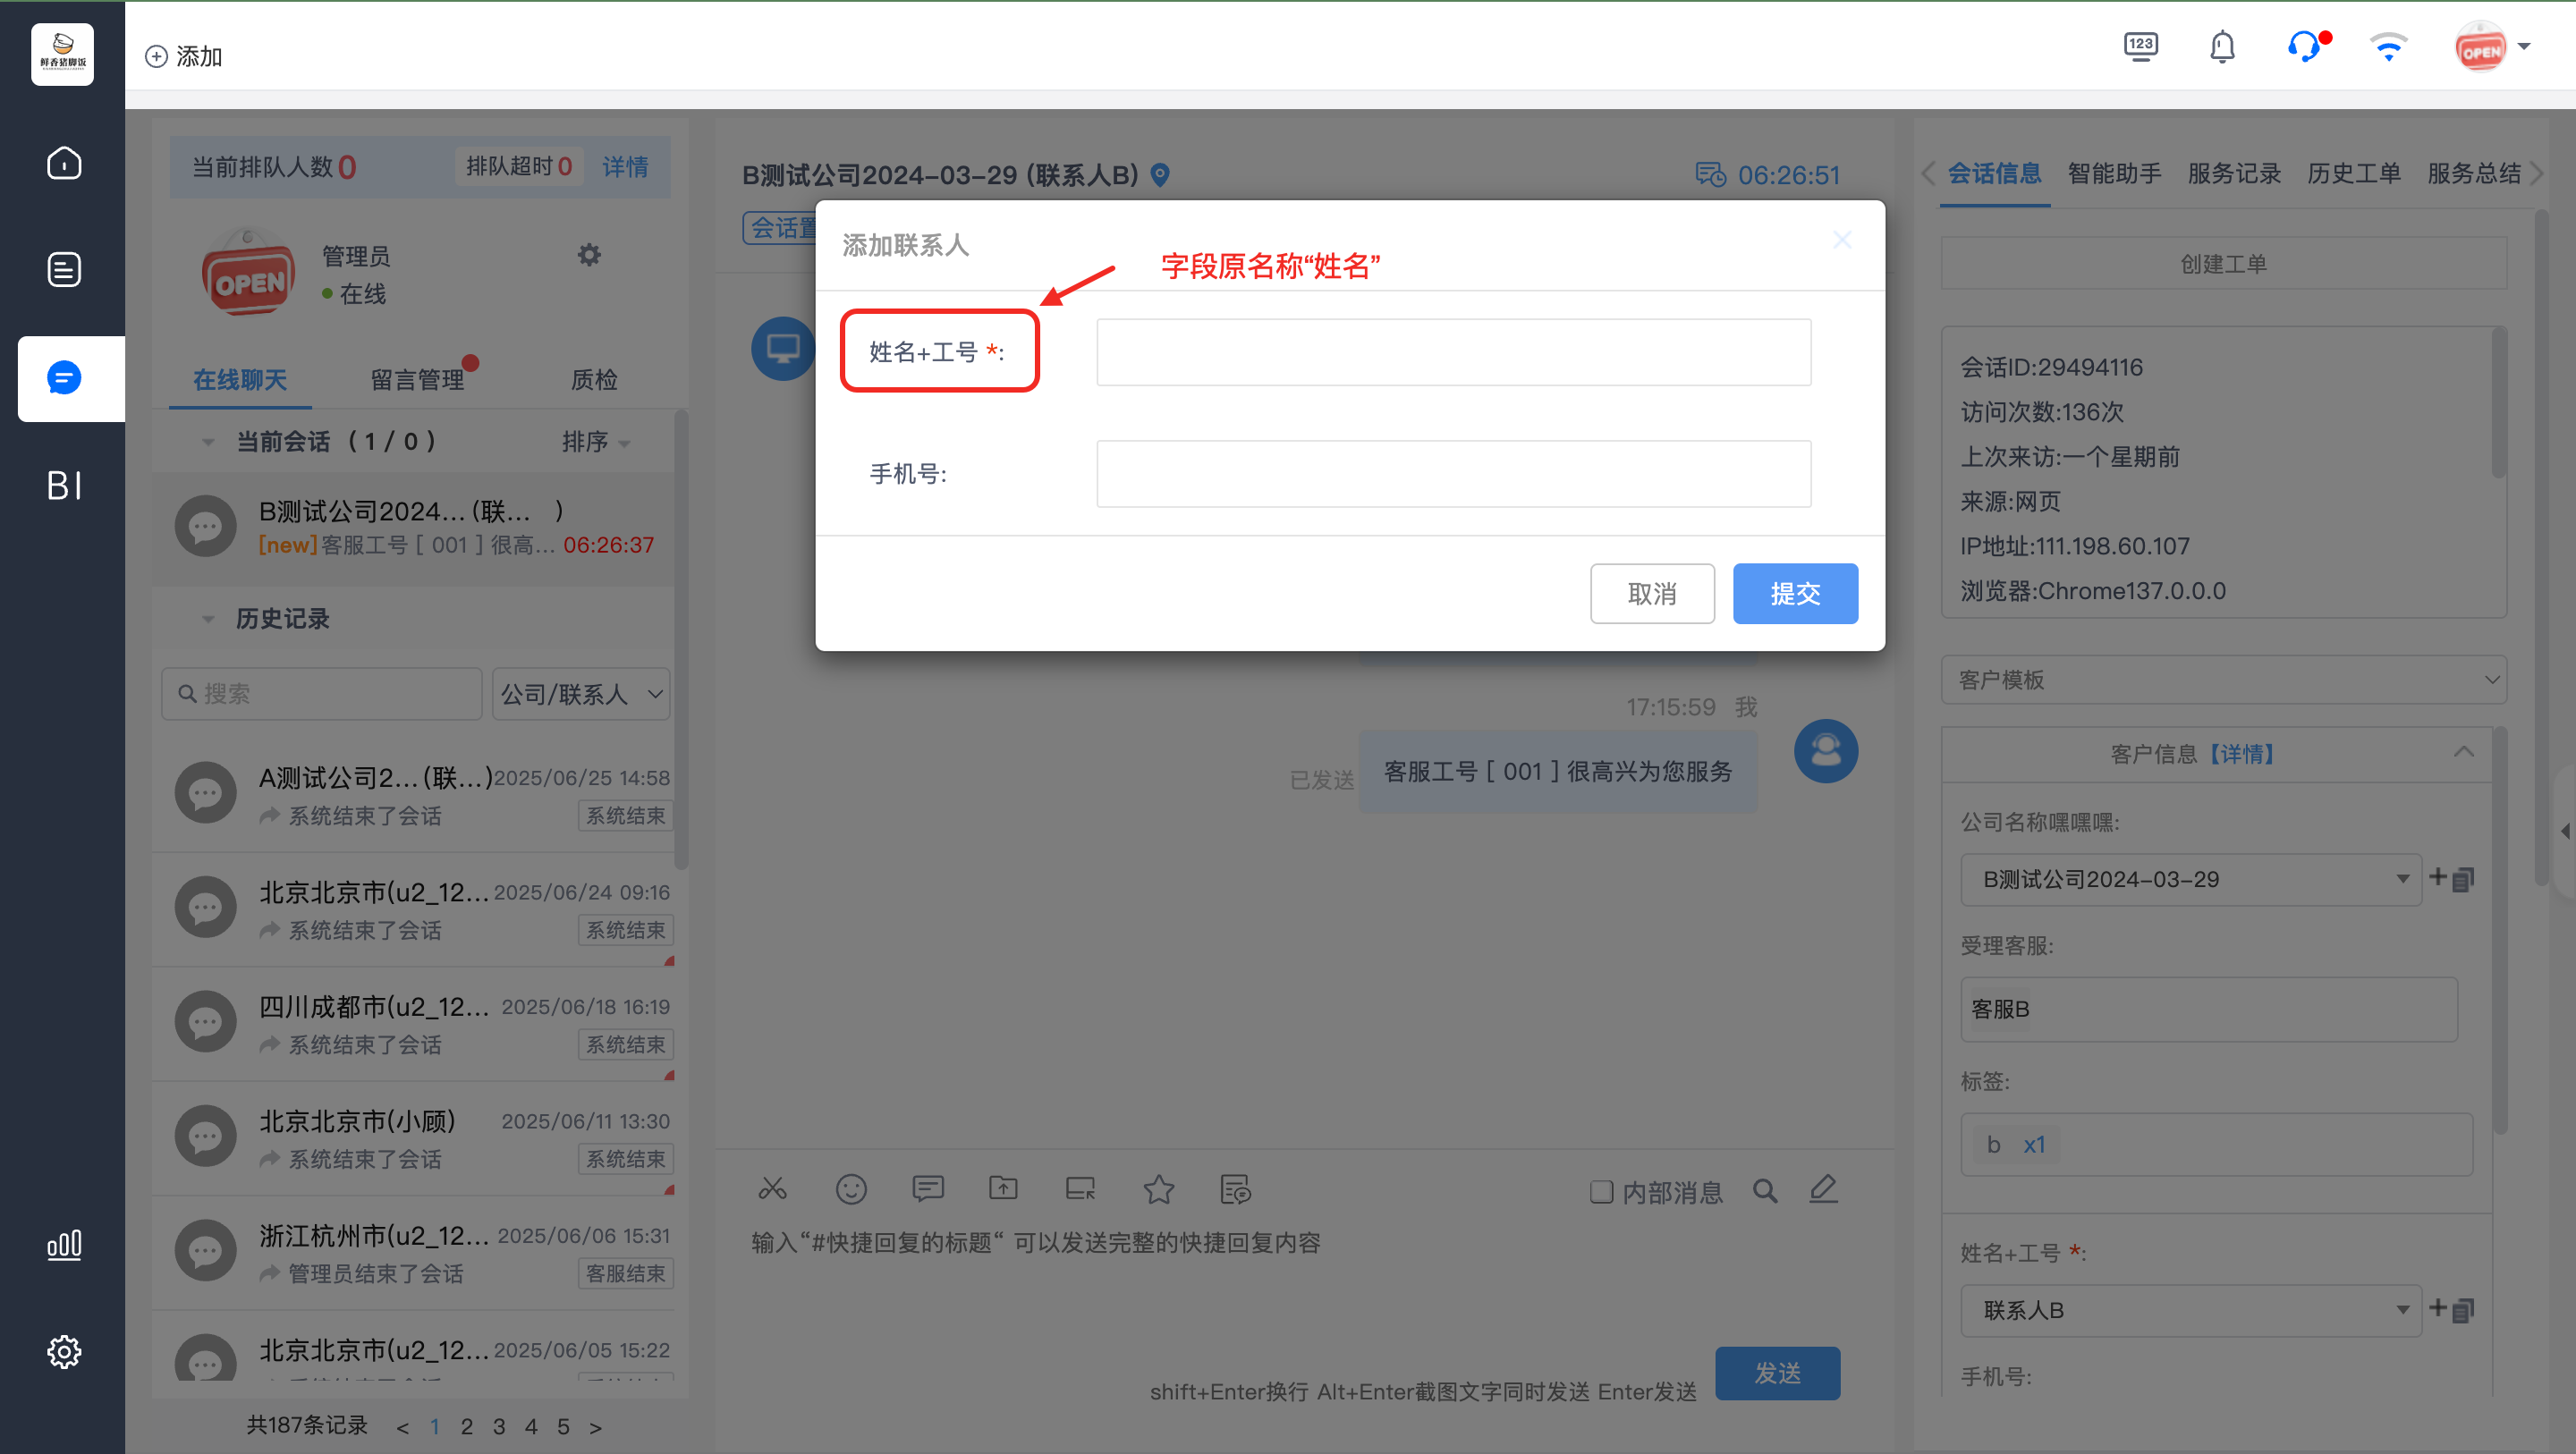Click the 添加 plus button at top
The height and width of the screenshot is (1454, 2576).
coord(184,56)
